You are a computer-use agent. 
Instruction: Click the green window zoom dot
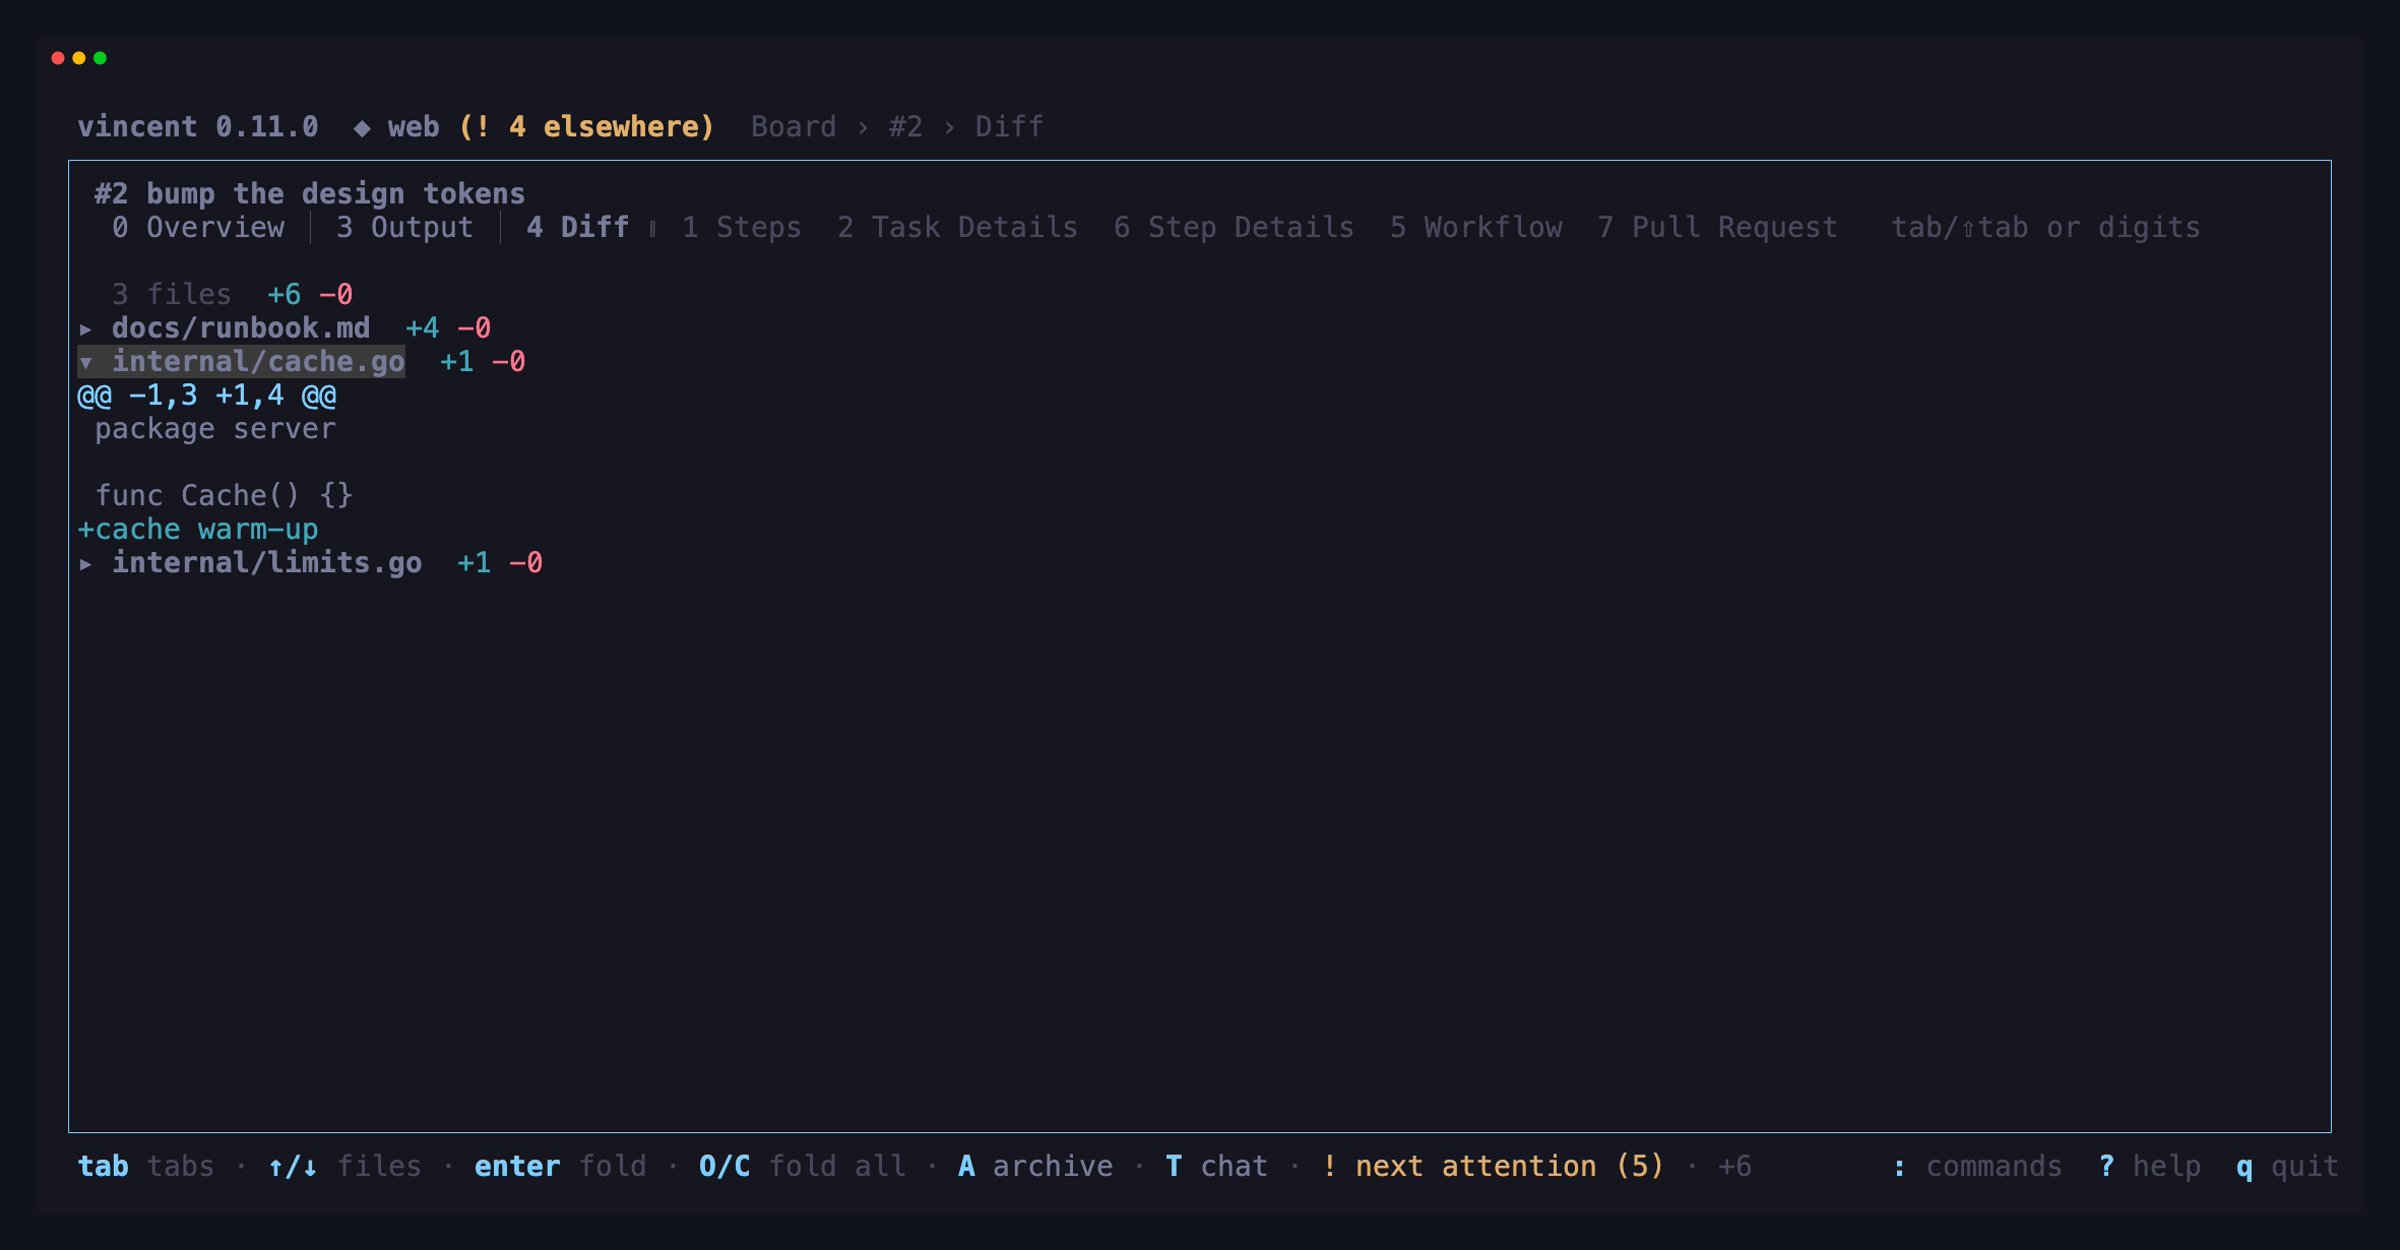(x=100, y=58)
